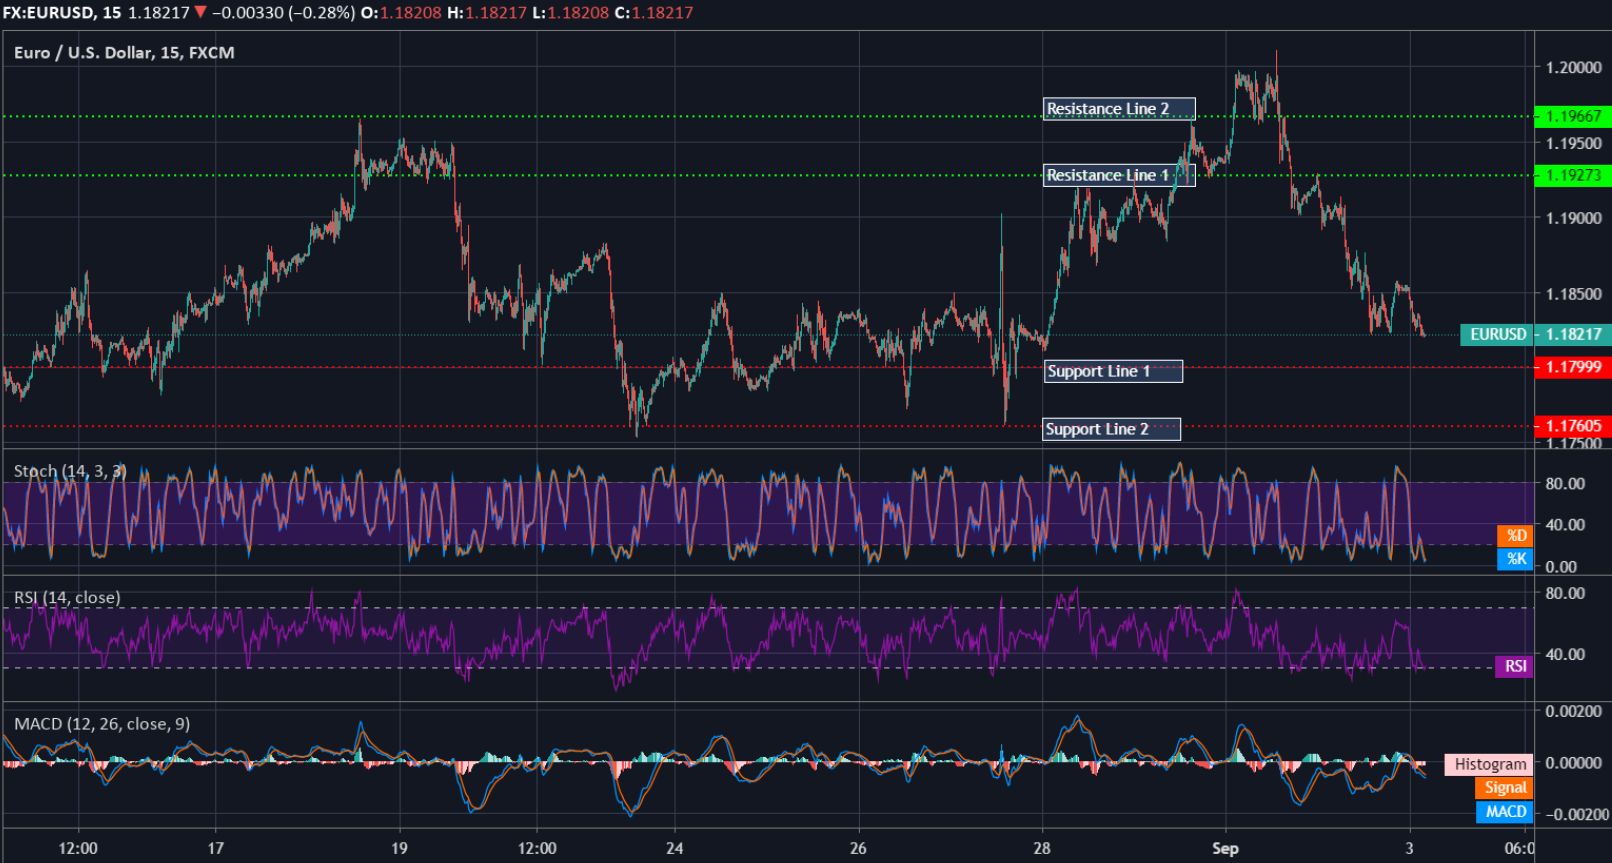Click the C:1.18217 close value

(654, 13)
